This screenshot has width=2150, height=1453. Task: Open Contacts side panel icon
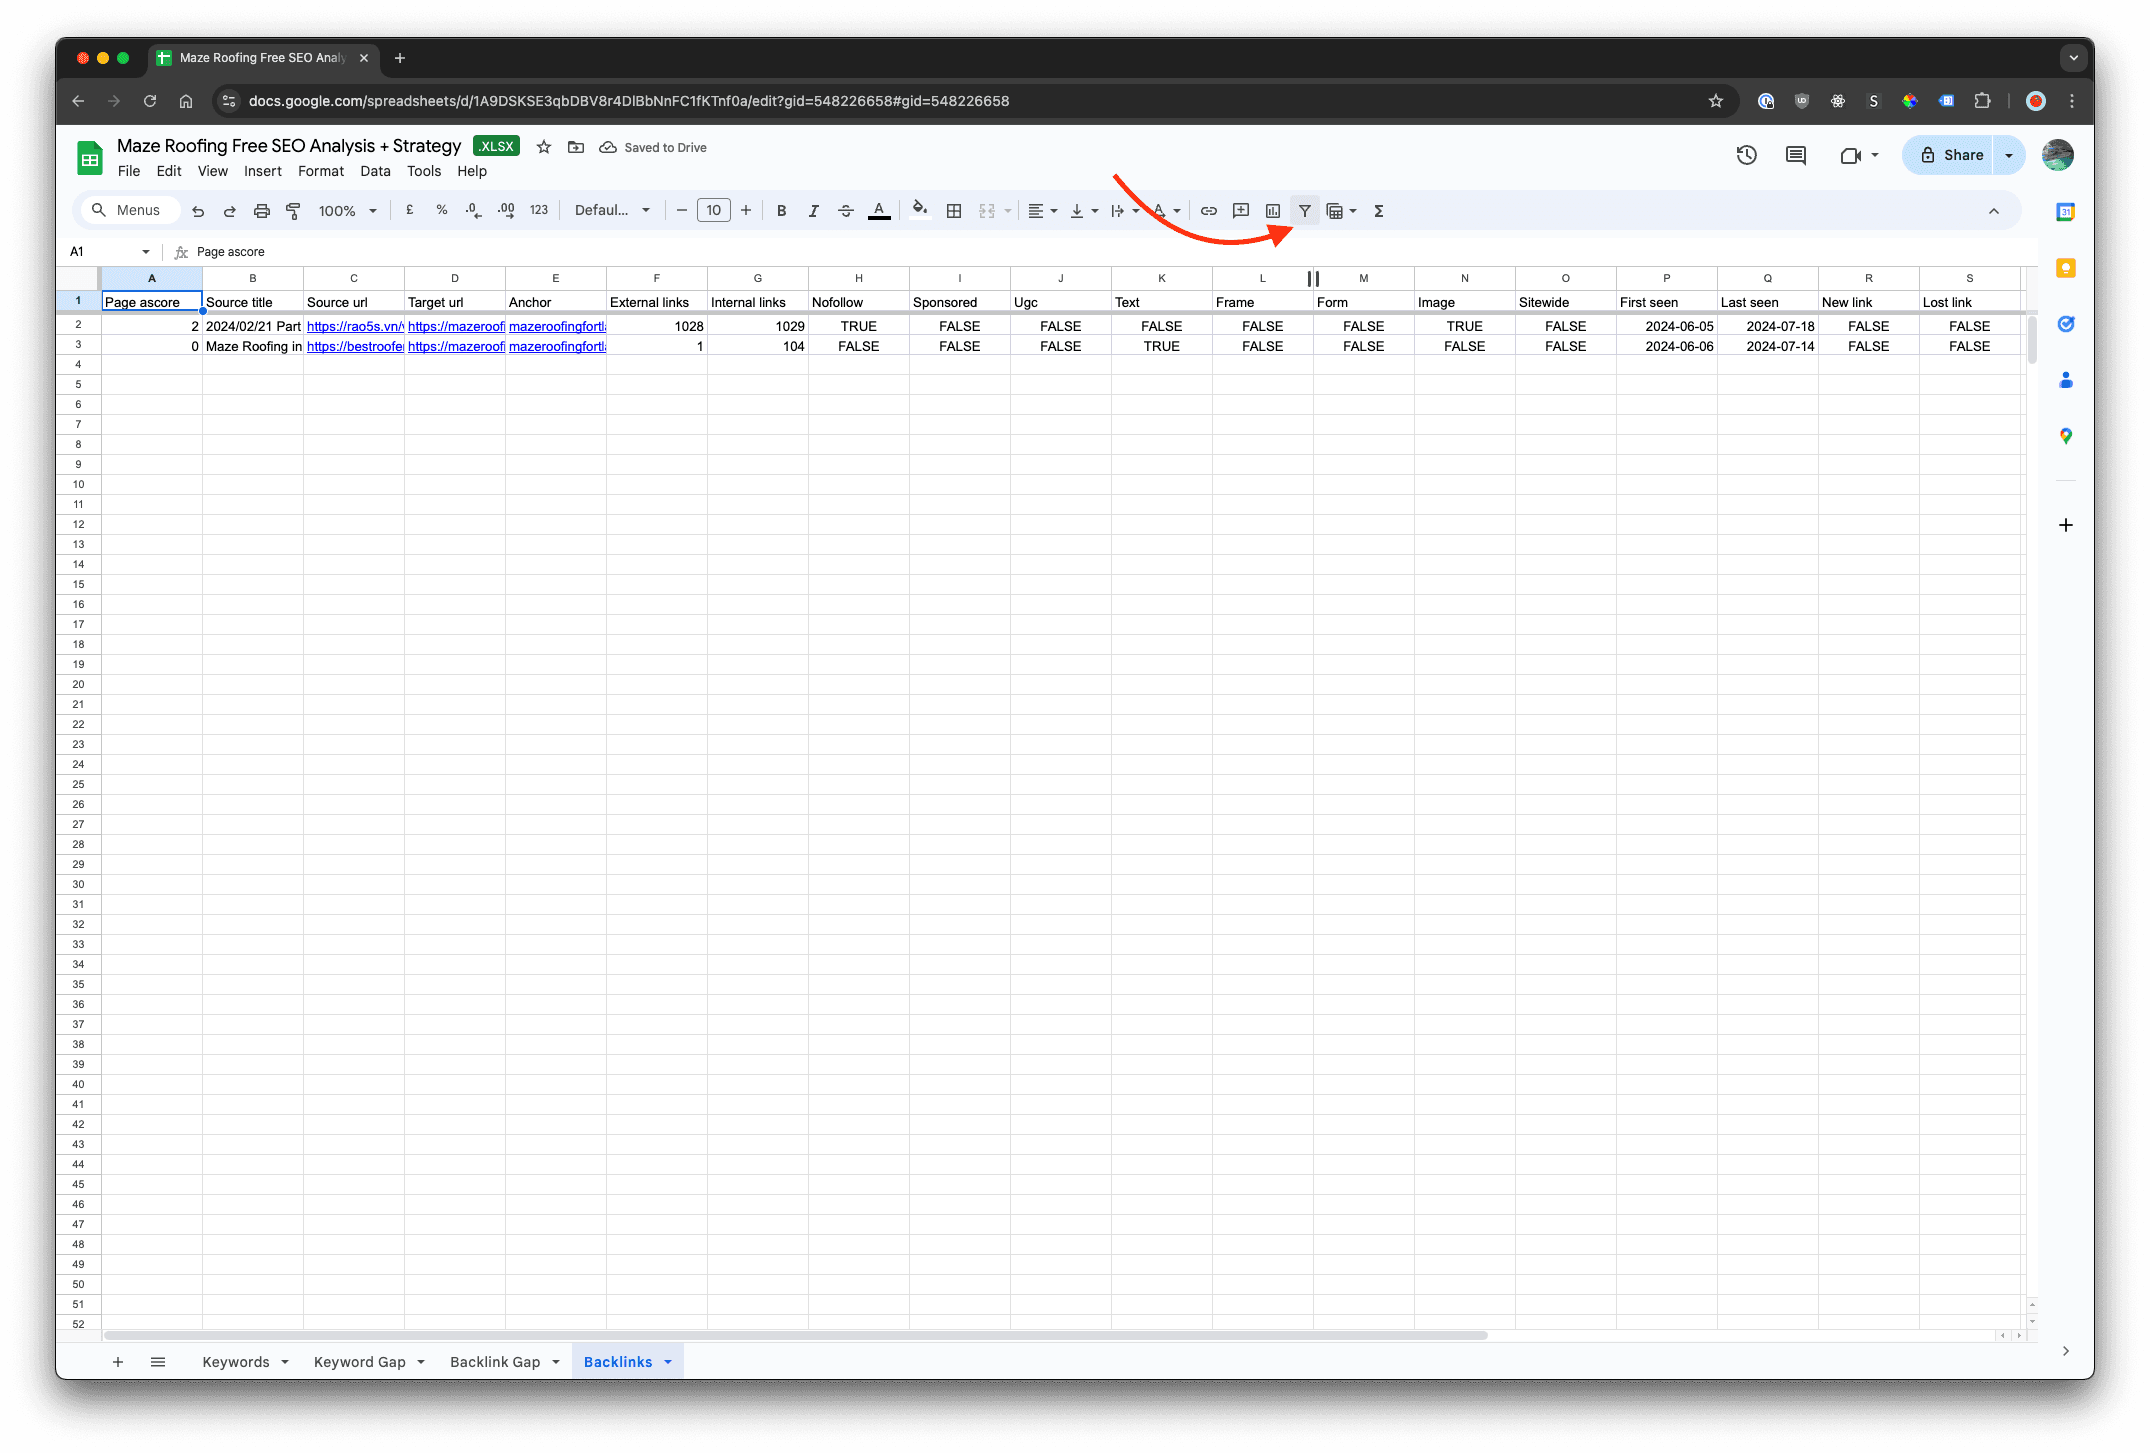pyautogui.click(x=2066, y=380)
